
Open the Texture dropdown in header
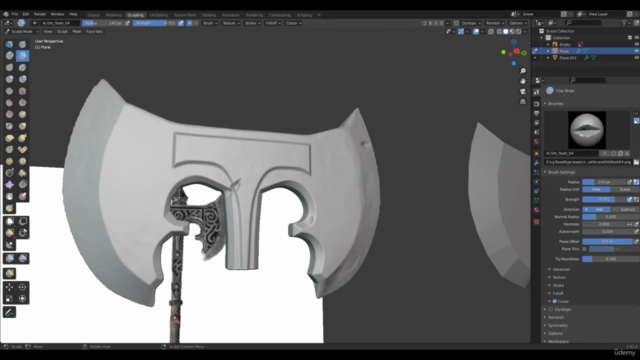(231, 23)
